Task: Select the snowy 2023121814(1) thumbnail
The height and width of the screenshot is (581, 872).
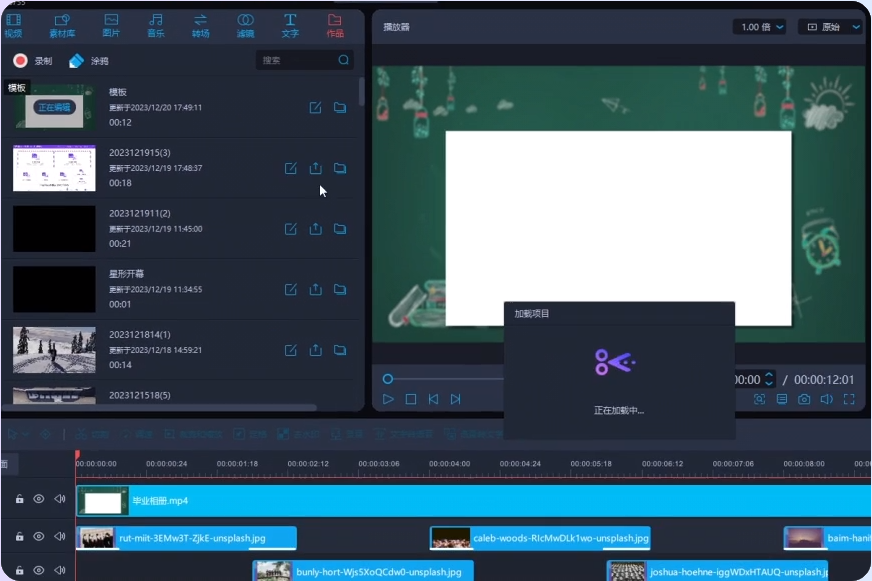Action: tap(54, 350)
